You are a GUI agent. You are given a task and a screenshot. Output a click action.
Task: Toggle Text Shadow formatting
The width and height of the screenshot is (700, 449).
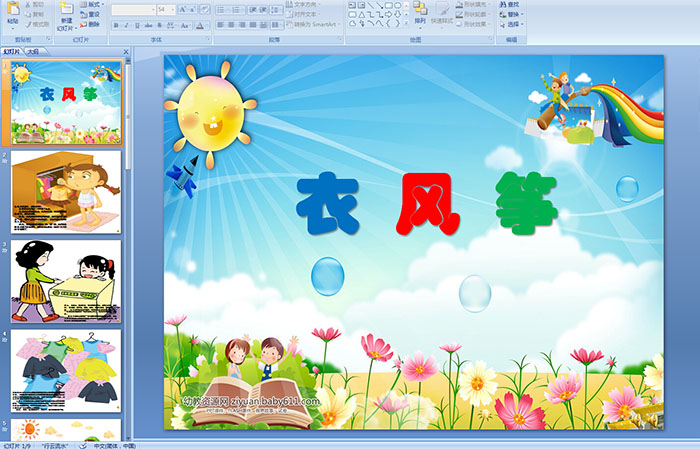pyautogui.click(x=159, y=25)
